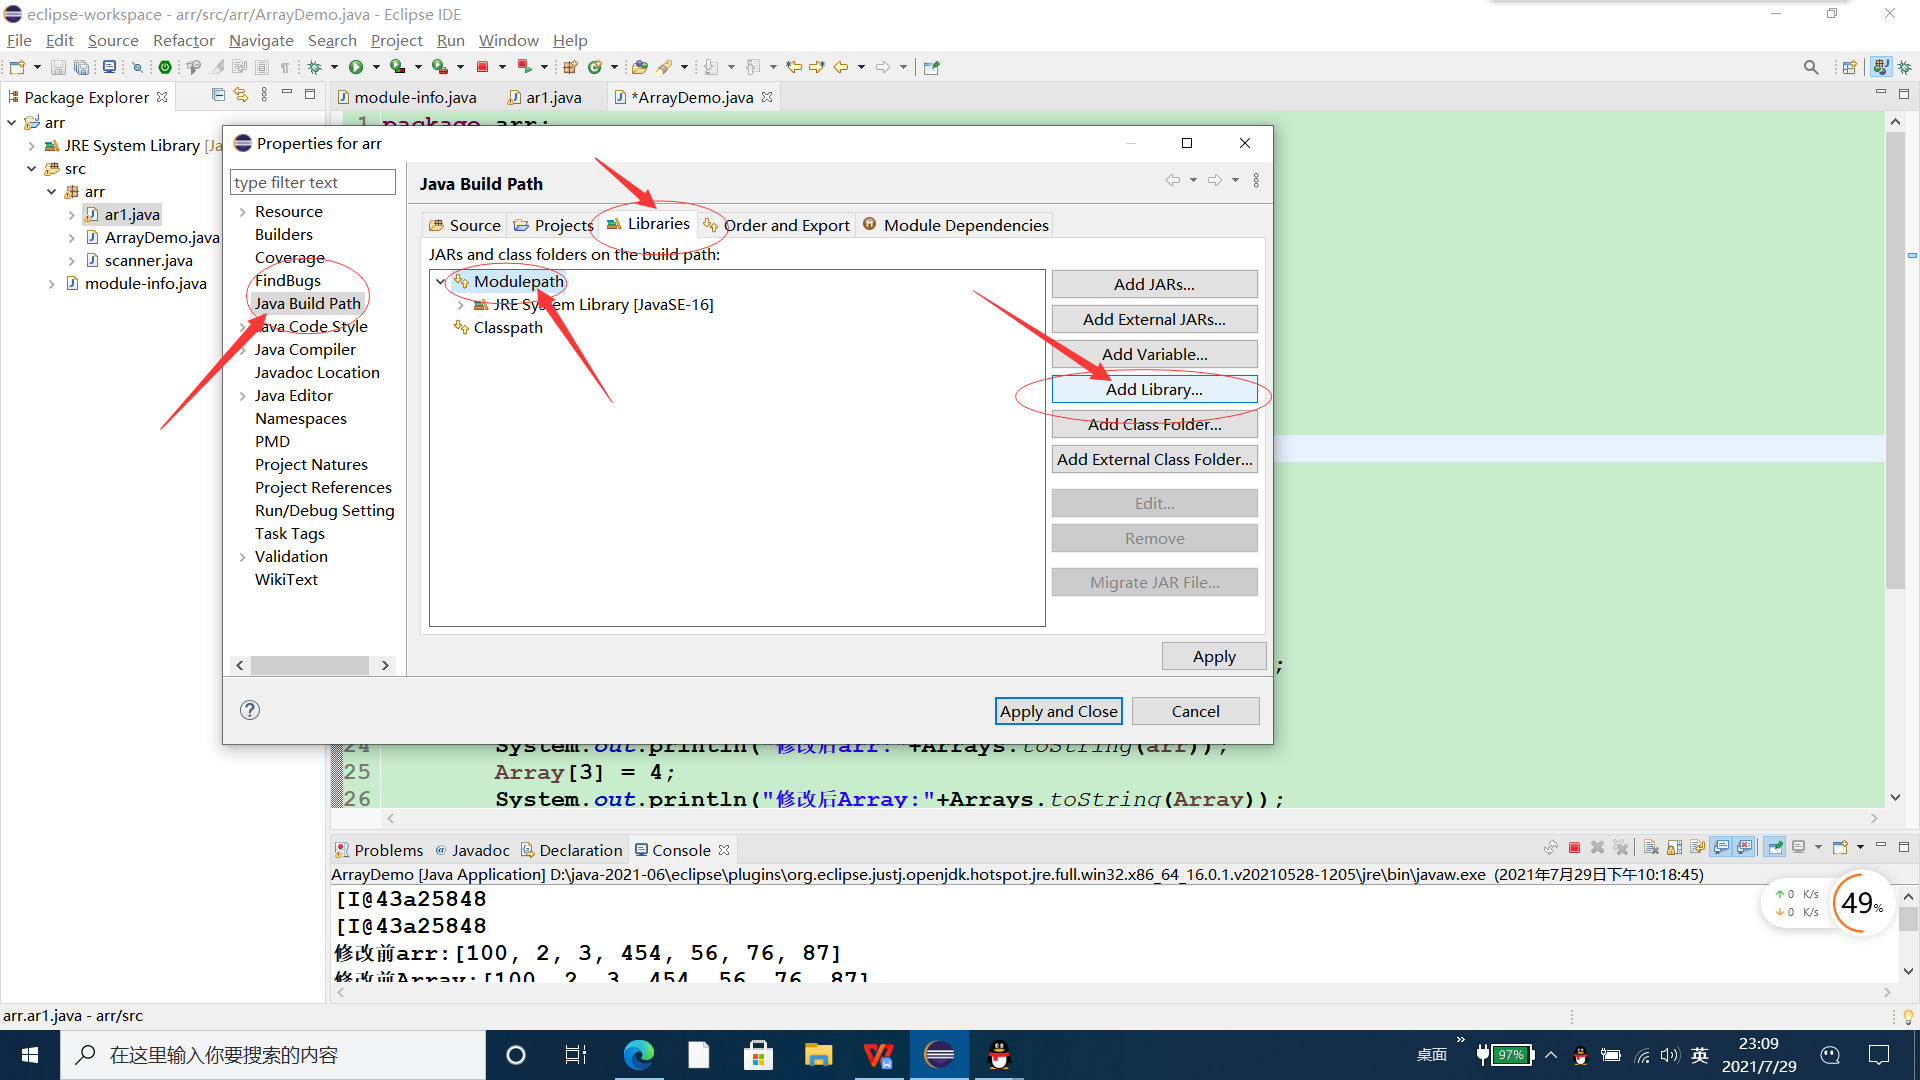This screenshot has height=1080, width=1920.
Task: Open the dialog help question mark icon
Action: pos(250,710)
